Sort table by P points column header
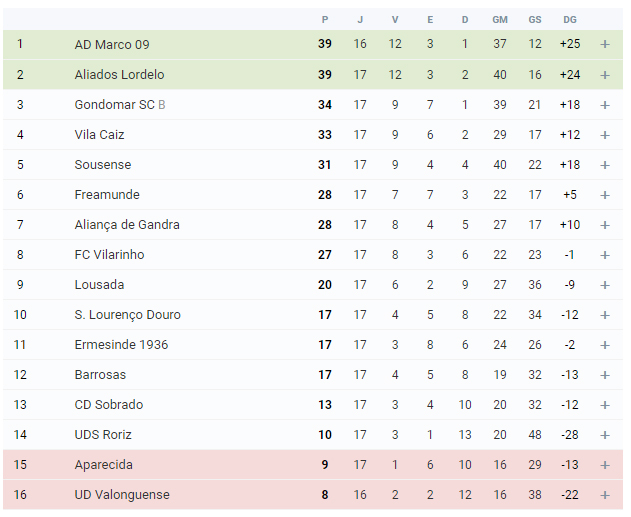This screenshot has height=517, width=631. click(325, 20)
